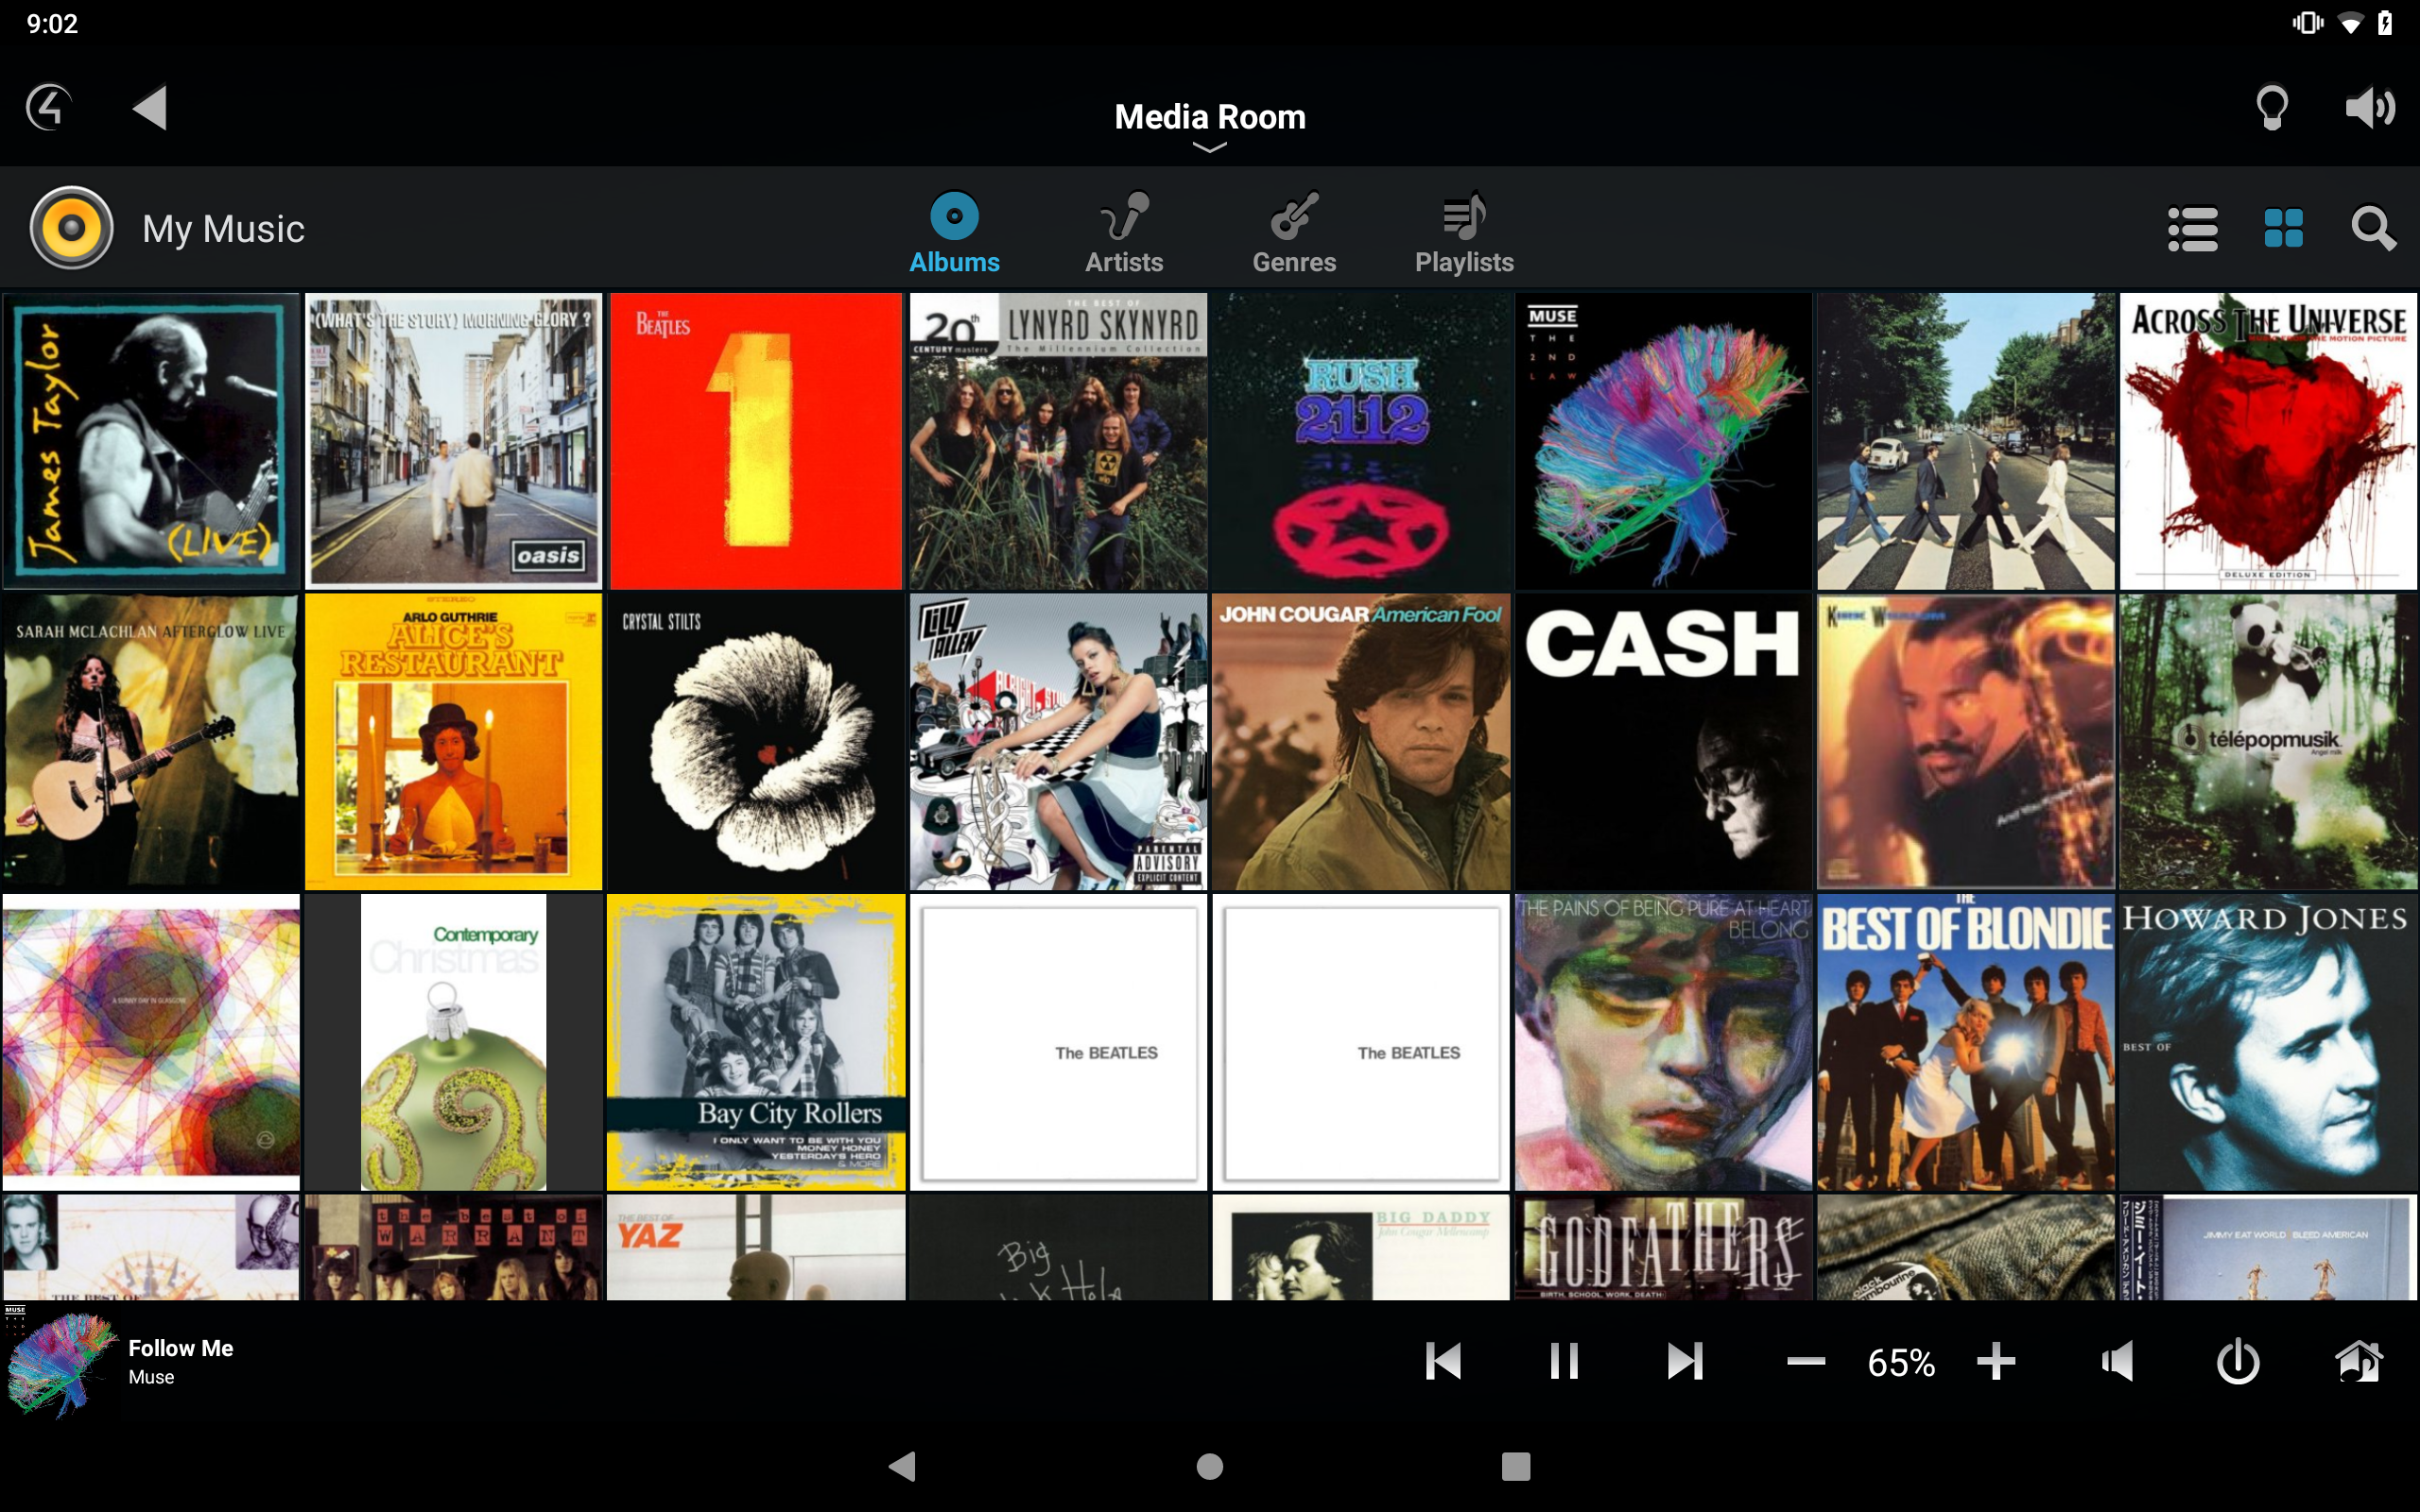2420x1512 pixels.
Task: Tap the Android back navigation button
Action: [902, 1466]
